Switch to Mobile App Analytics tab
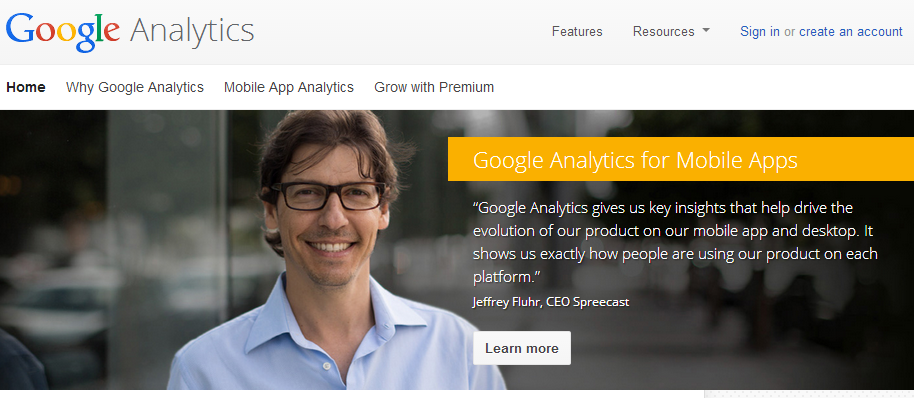This screenshot has height=398, width=914. click(x=289, y=87)
